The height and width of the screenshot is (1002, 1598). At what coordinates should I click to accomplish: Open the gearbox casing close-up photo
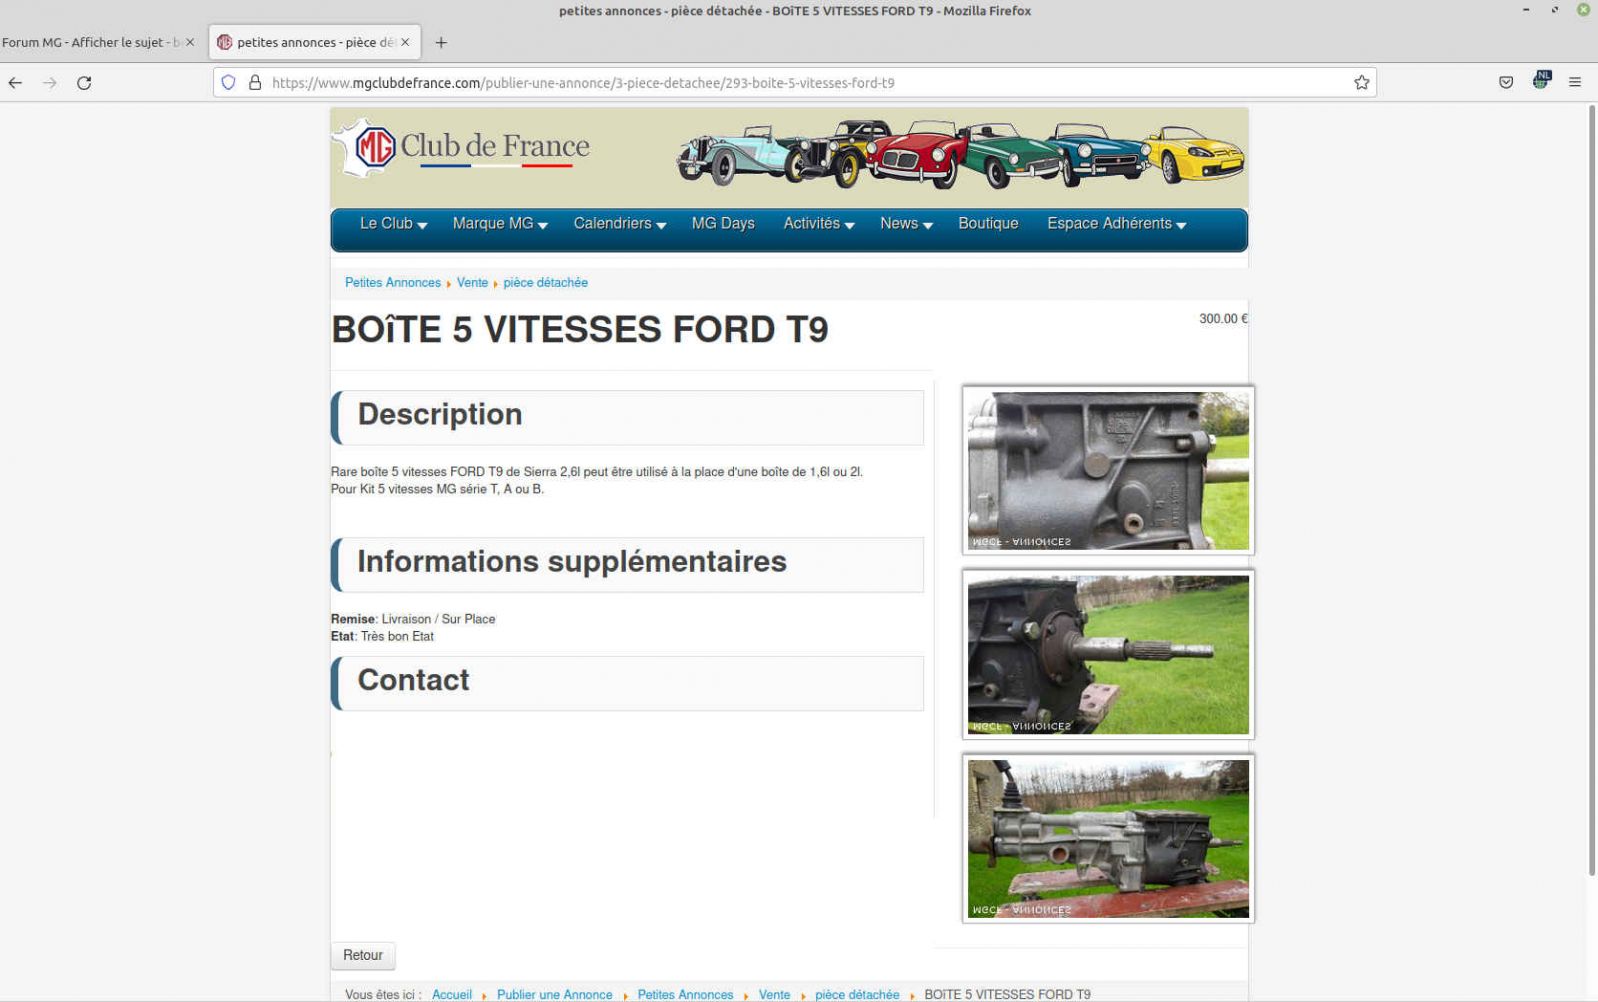pos(1108,471)
